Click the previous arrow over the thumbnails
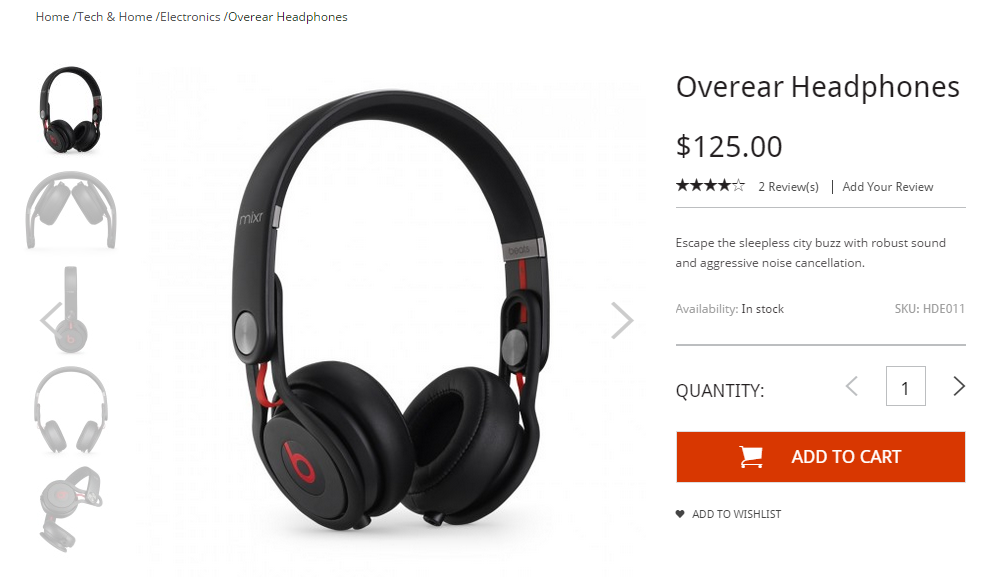The width and height of the screenshot is (994, 584). pyautogui.click(x=51, y=320)
